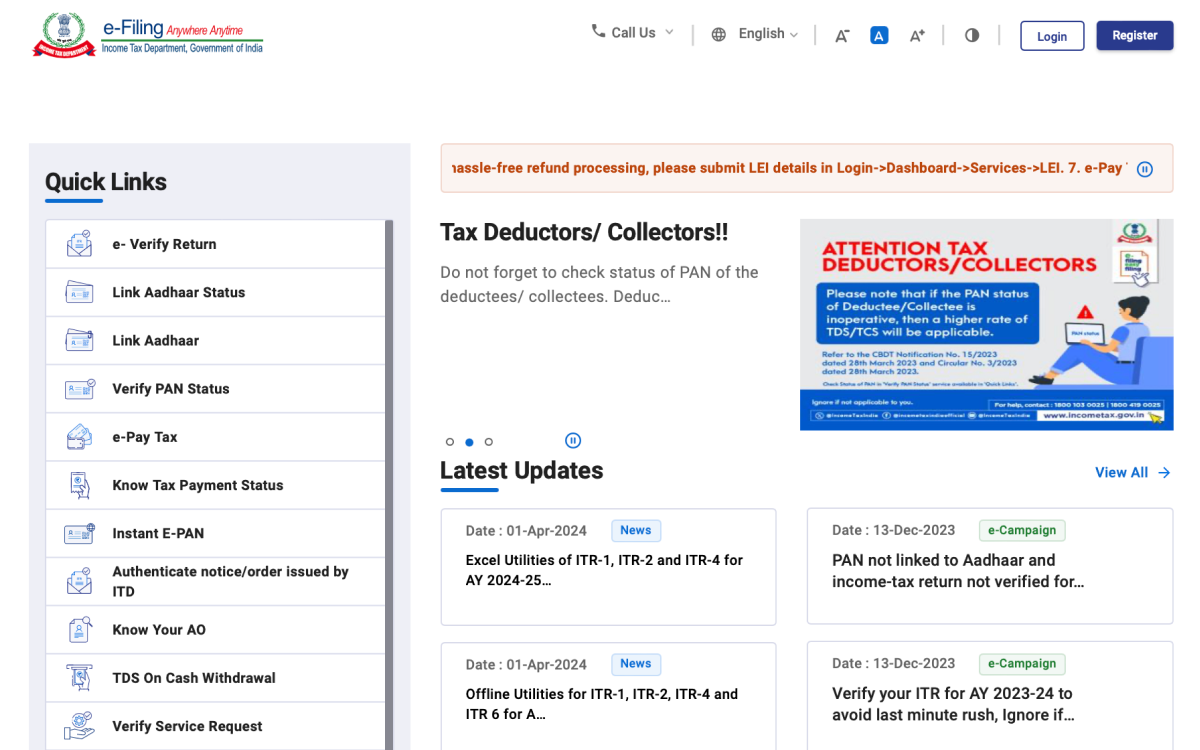Click the e-Verify Return envelope icon
Screen dimensions: 1200x750
(x=79, y=244)
